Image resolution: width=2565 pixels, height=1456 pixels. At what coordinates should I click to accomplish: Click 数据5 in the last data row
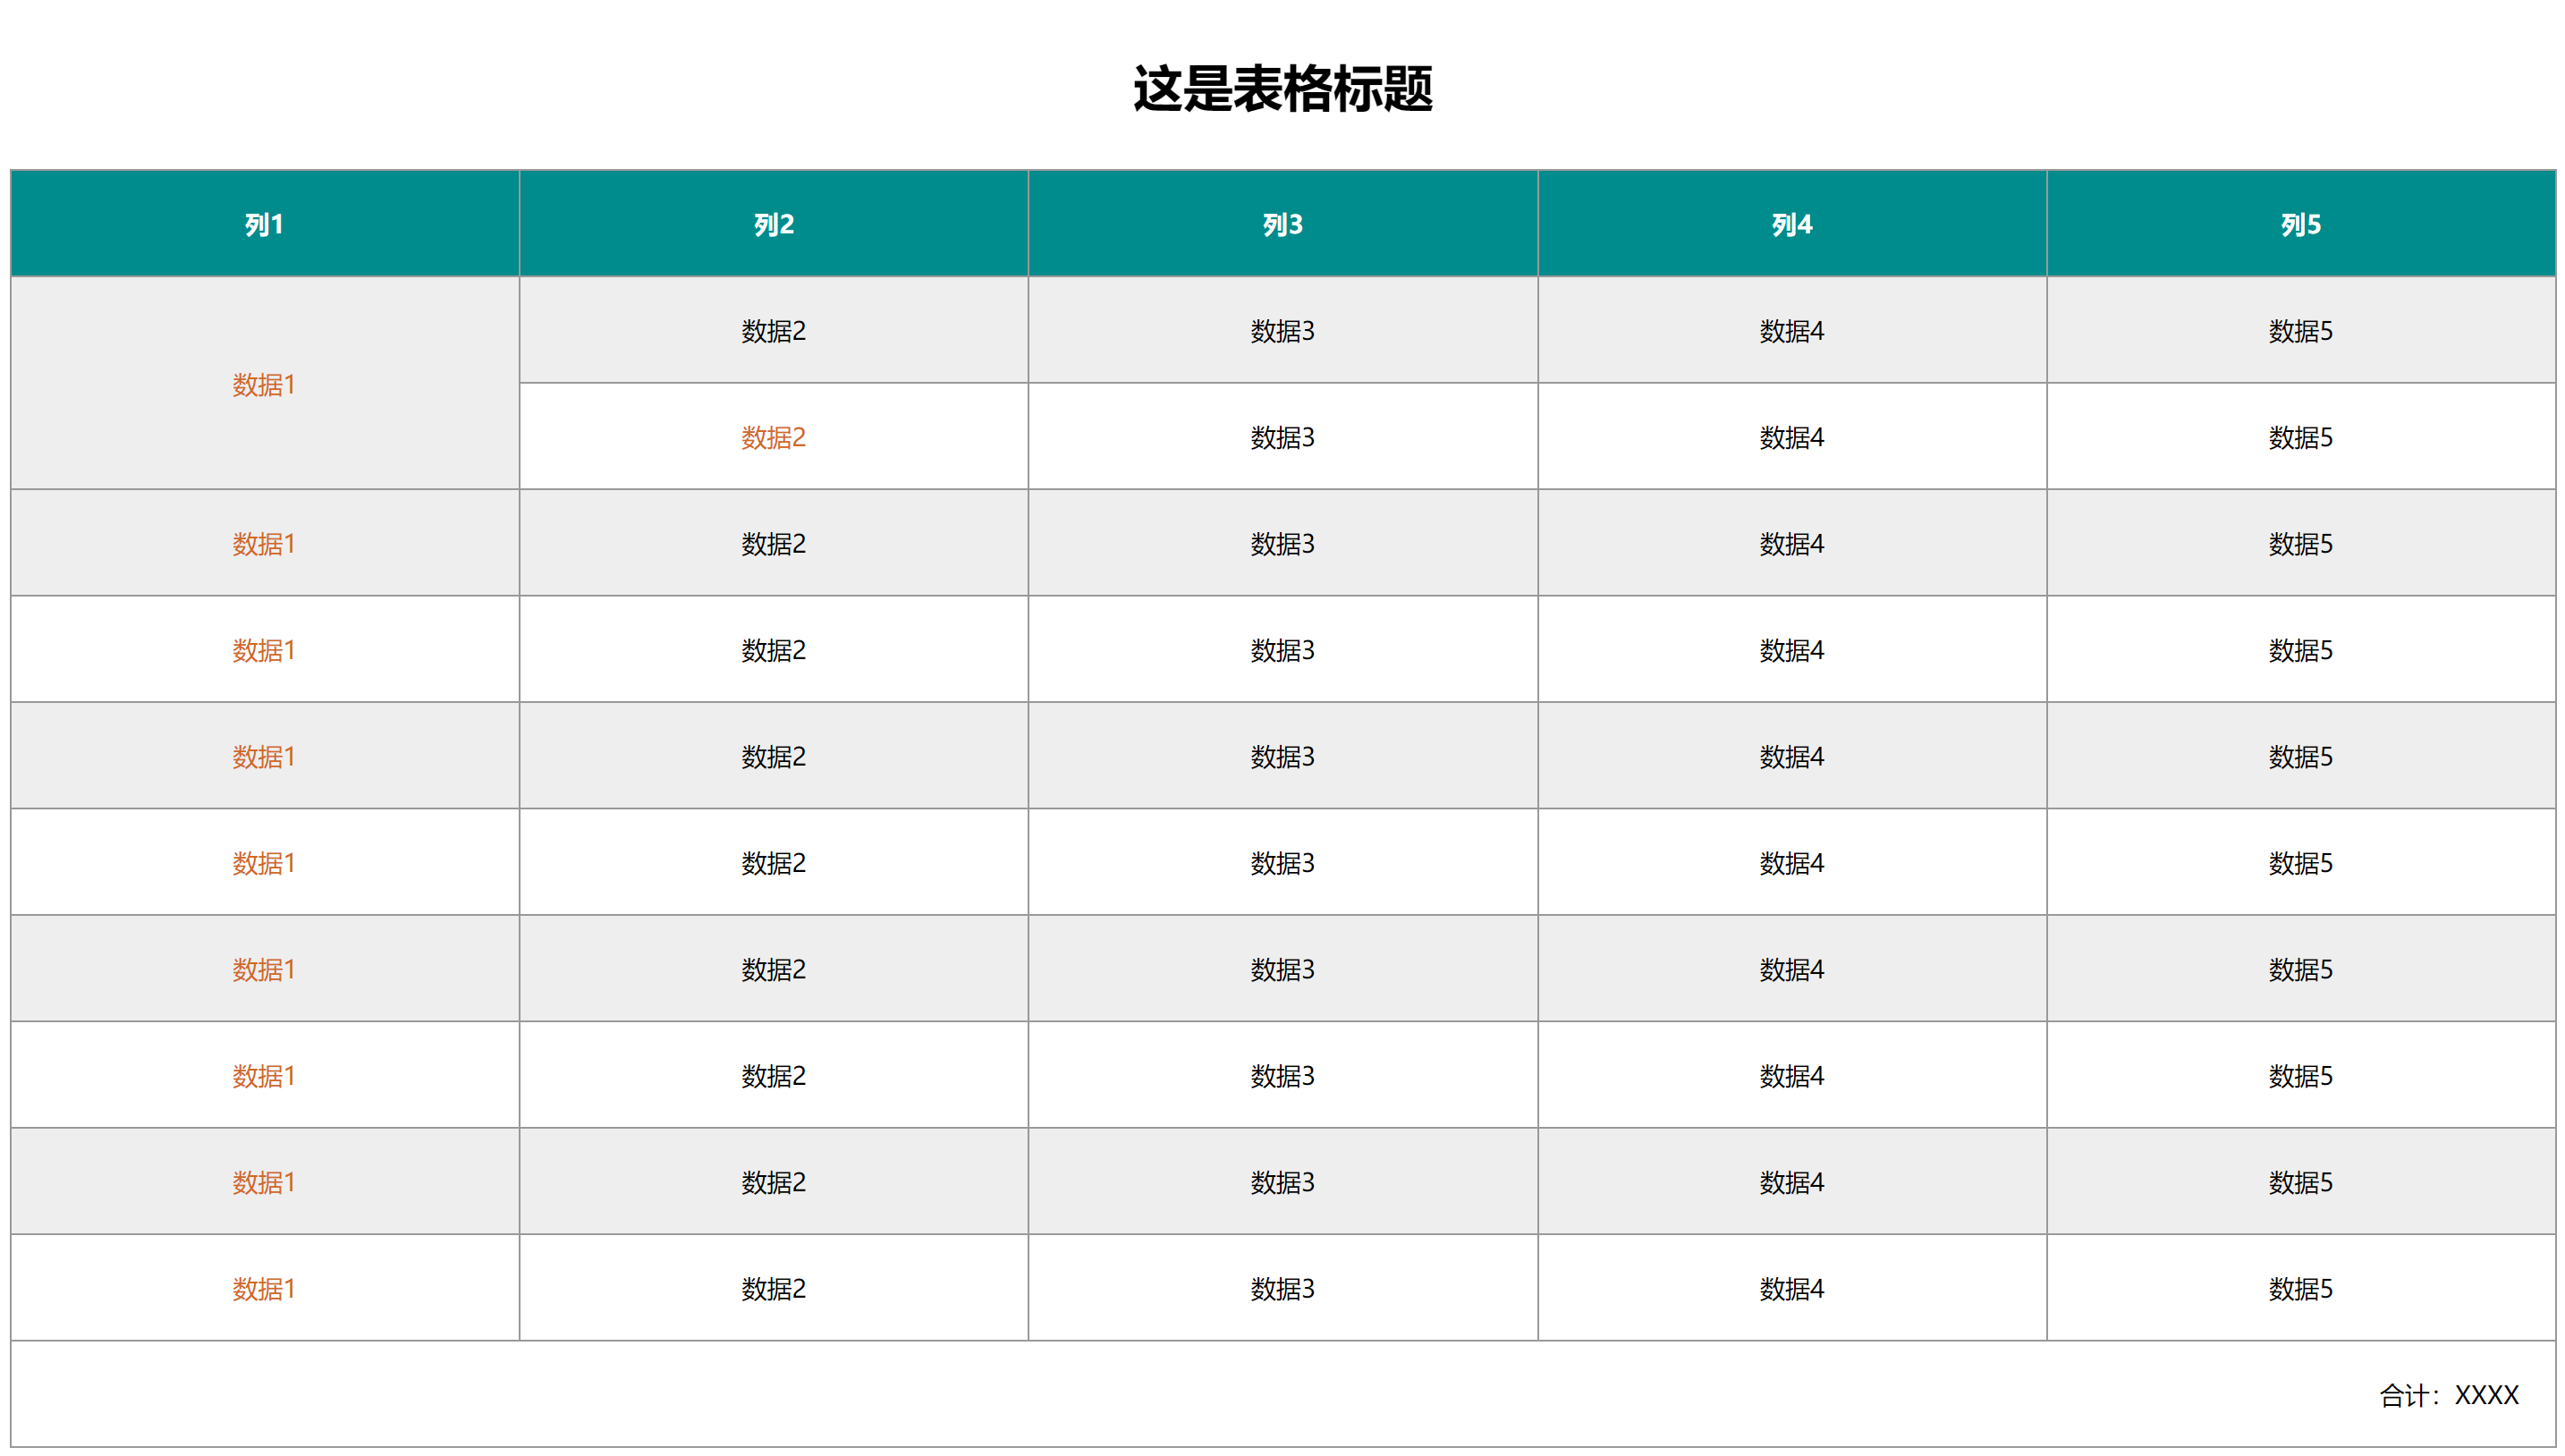click(x=2301, y=1289)
